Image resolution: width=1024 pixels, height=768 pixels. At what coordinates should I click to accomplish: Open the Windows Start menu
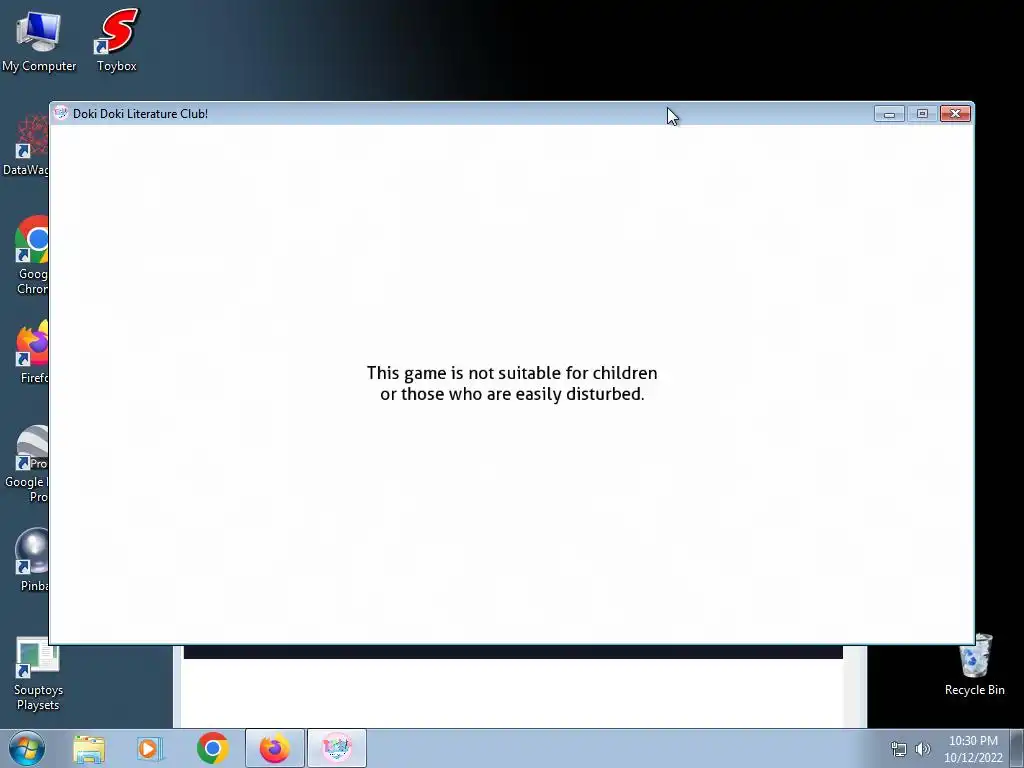point(27,748)
